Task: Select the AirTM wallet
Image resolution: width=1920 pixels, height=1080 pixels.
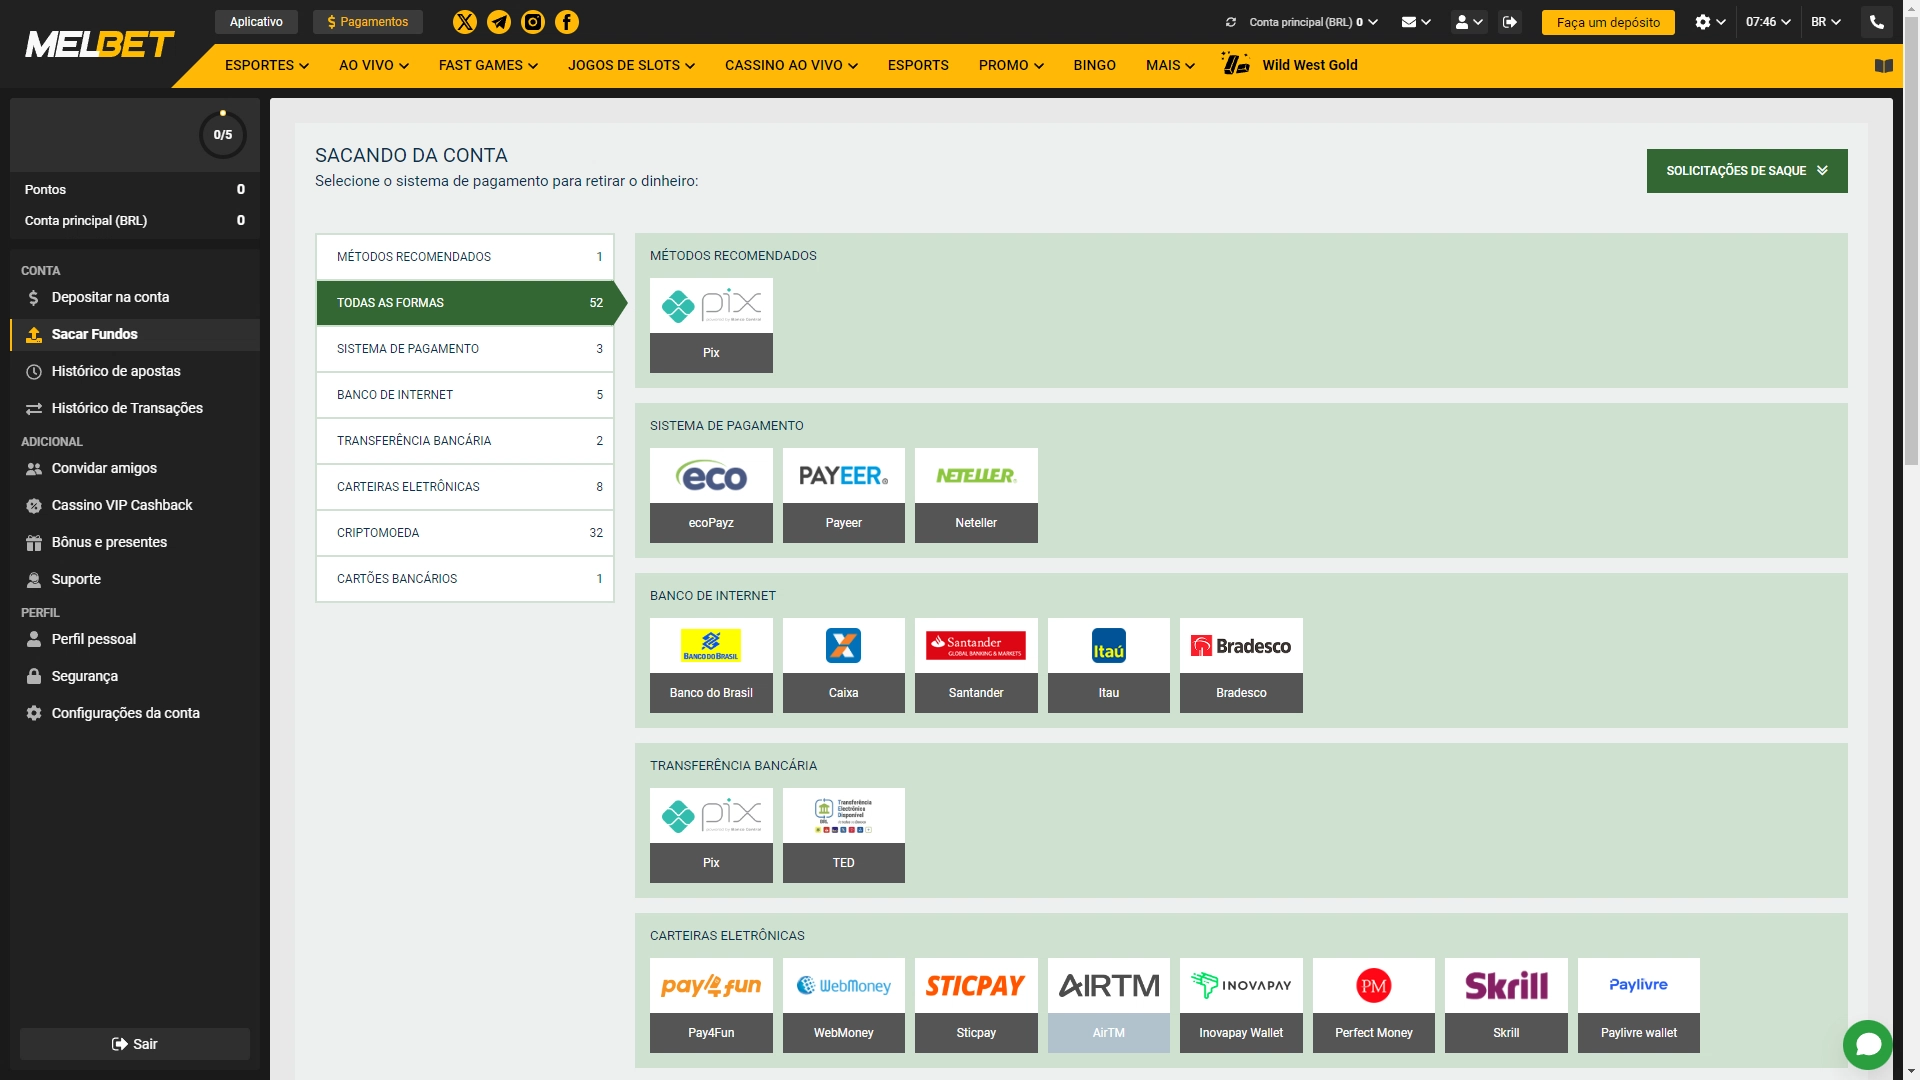Action: pyautogui.click(x=1109, y=1005)
